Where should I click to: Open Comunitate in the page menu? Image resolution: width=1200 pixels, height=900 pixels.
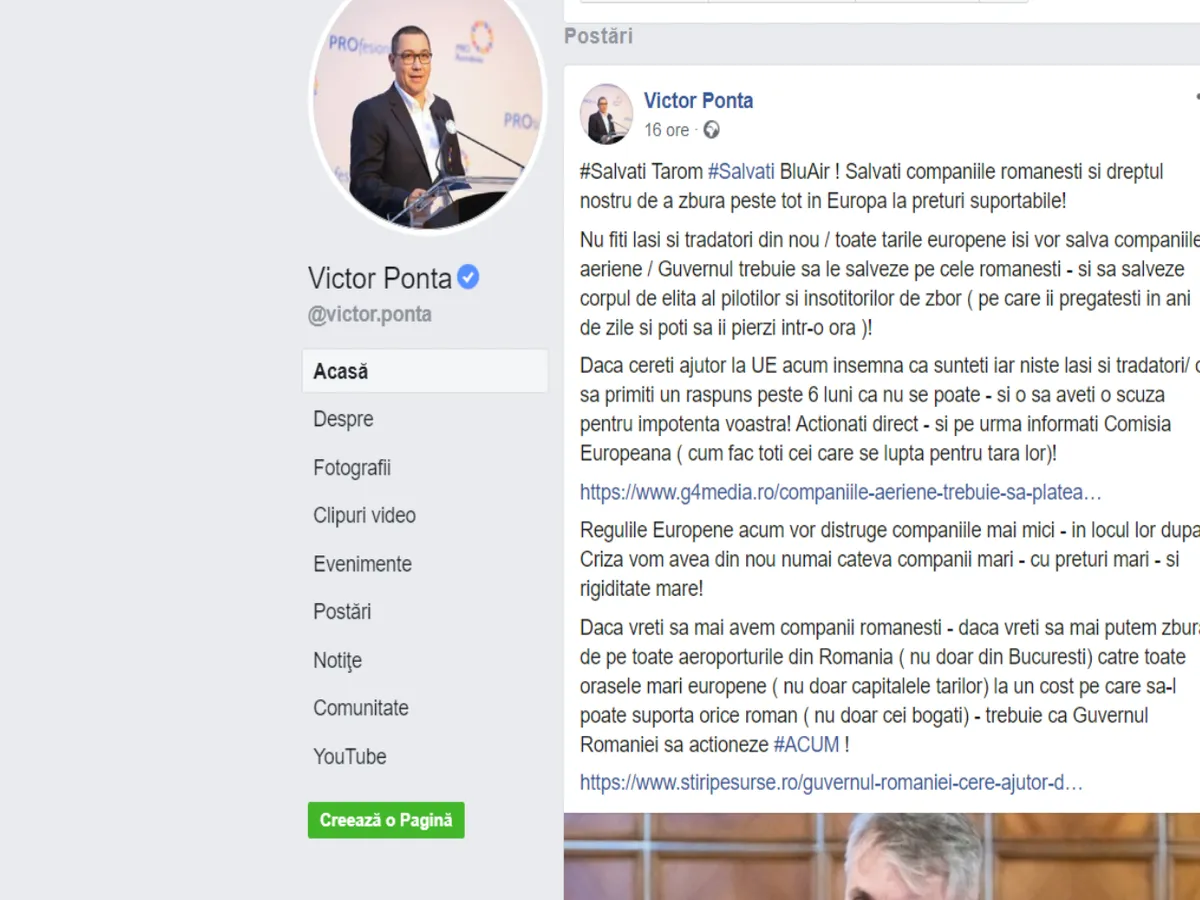pos(361,708)
